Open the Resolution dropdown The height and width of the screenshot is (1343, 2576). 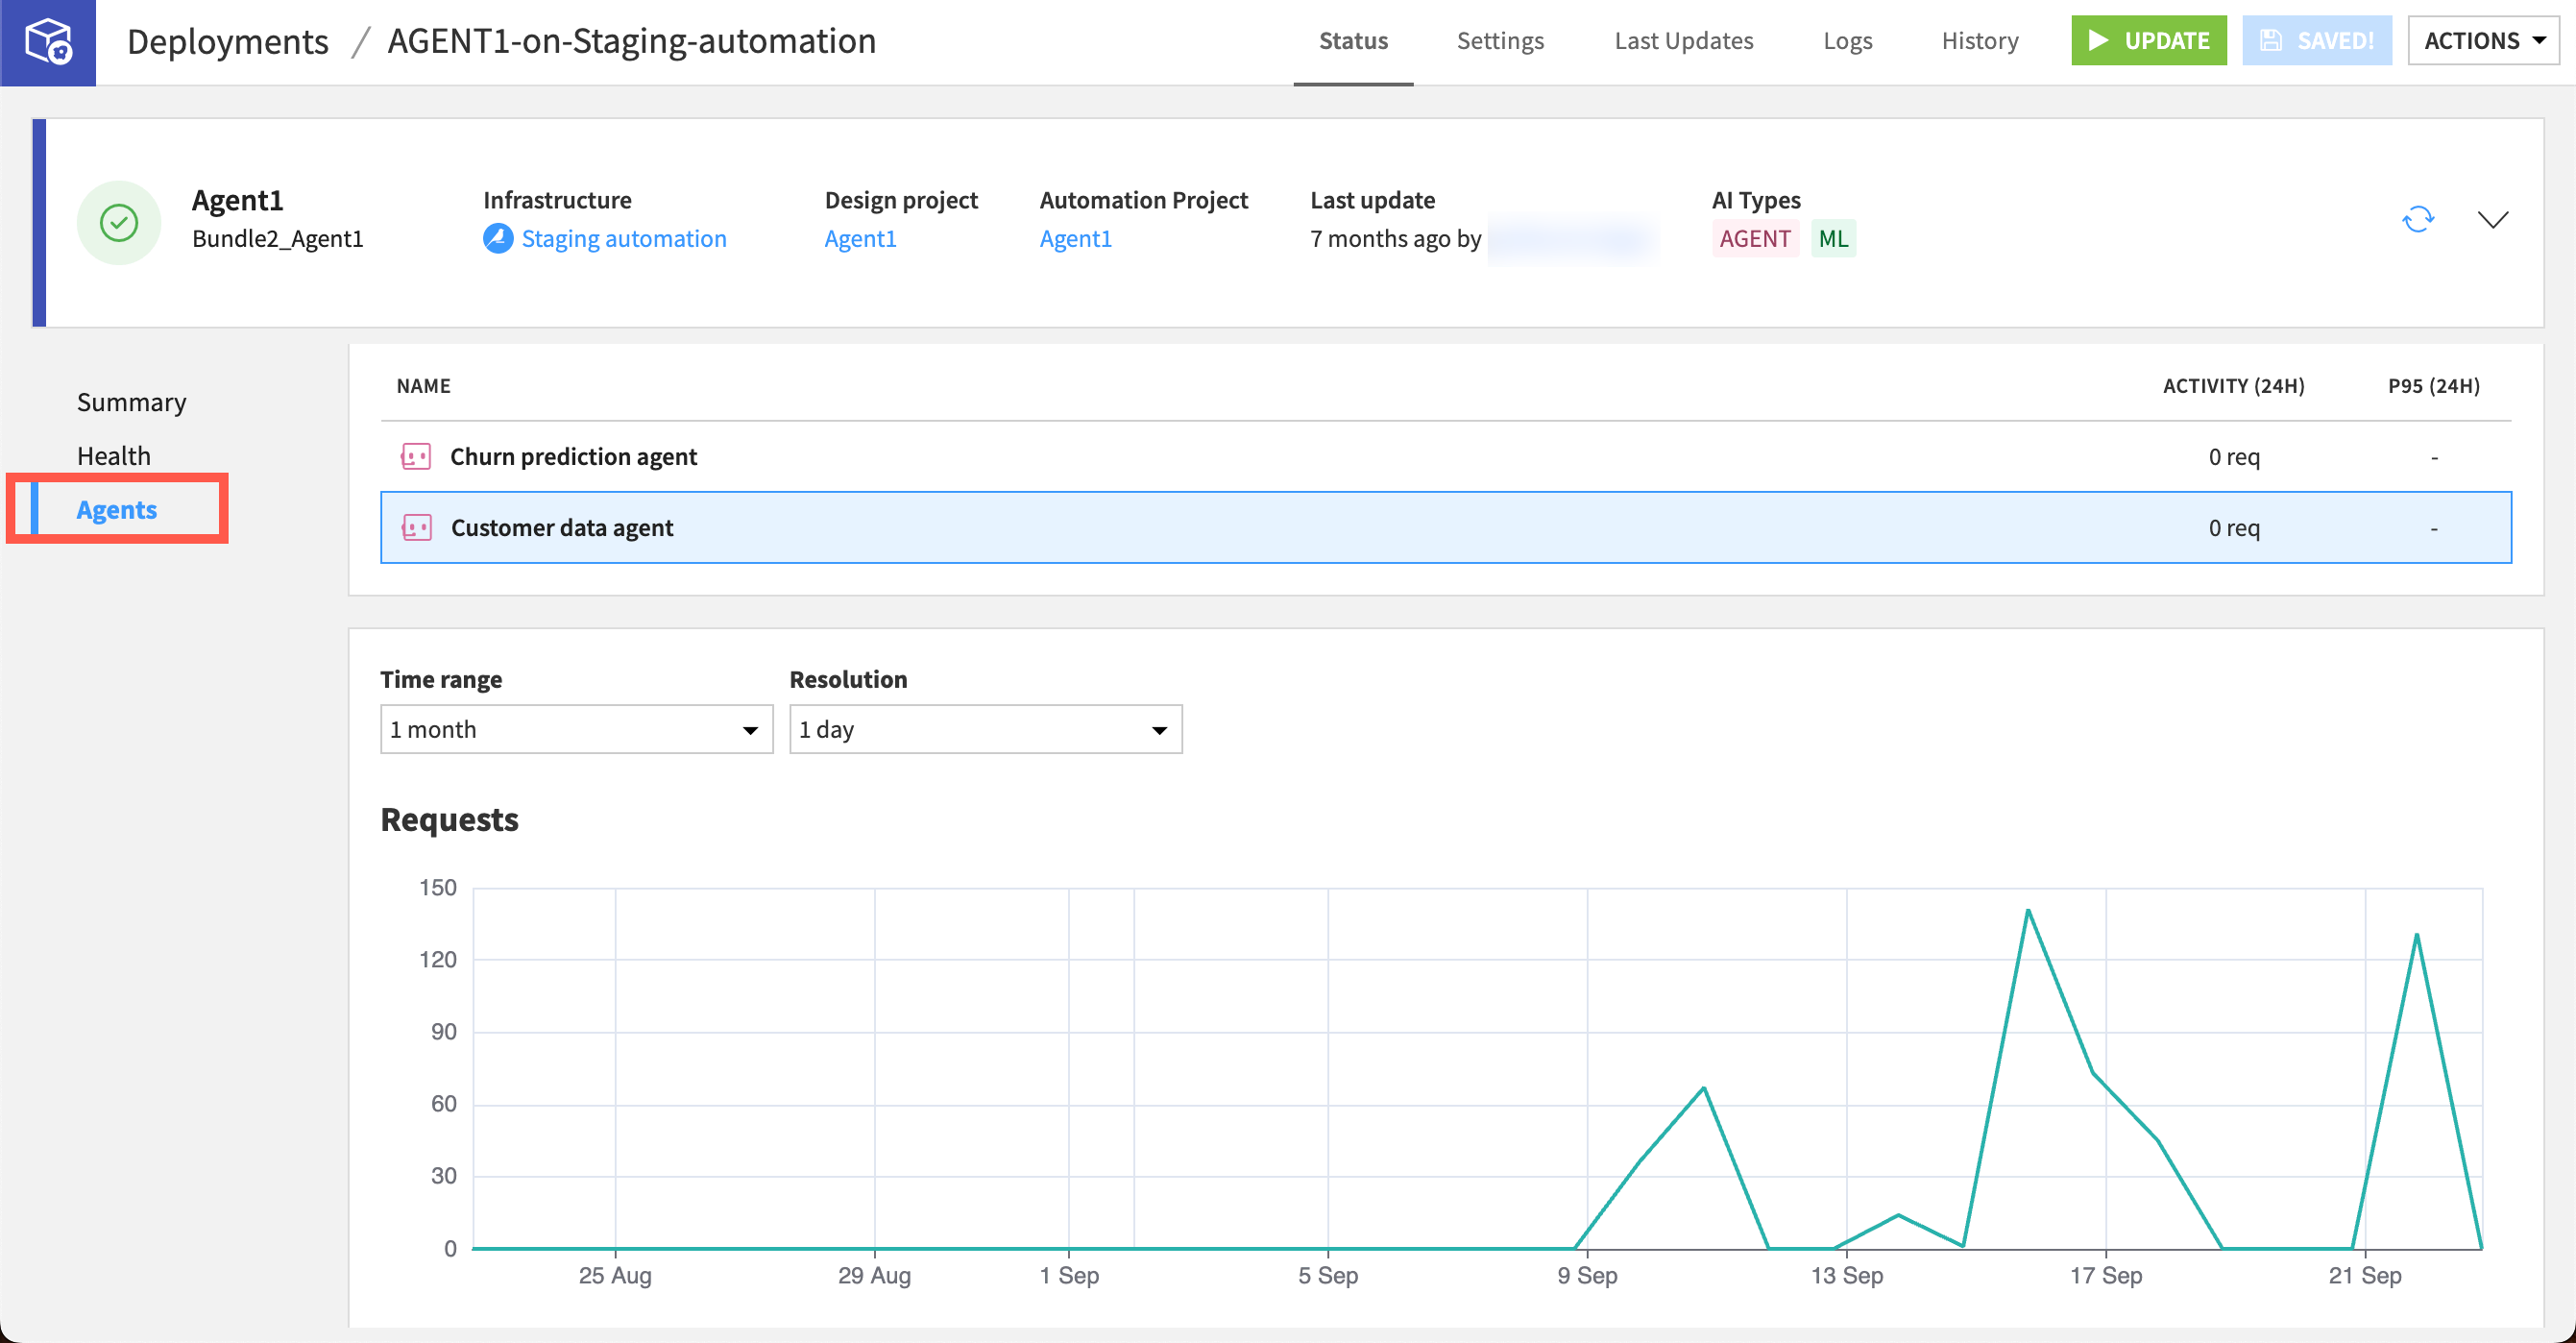pos(985,729)
